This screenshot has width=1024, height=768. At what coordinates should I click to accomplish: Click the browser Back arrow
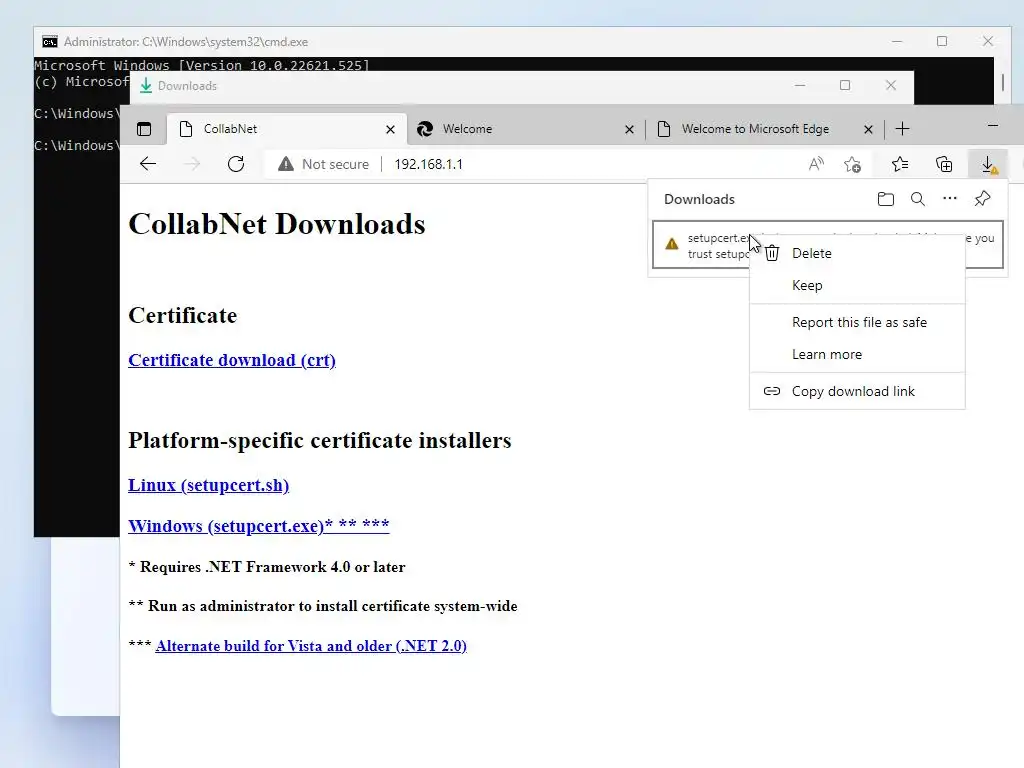(x=148, y=164)
